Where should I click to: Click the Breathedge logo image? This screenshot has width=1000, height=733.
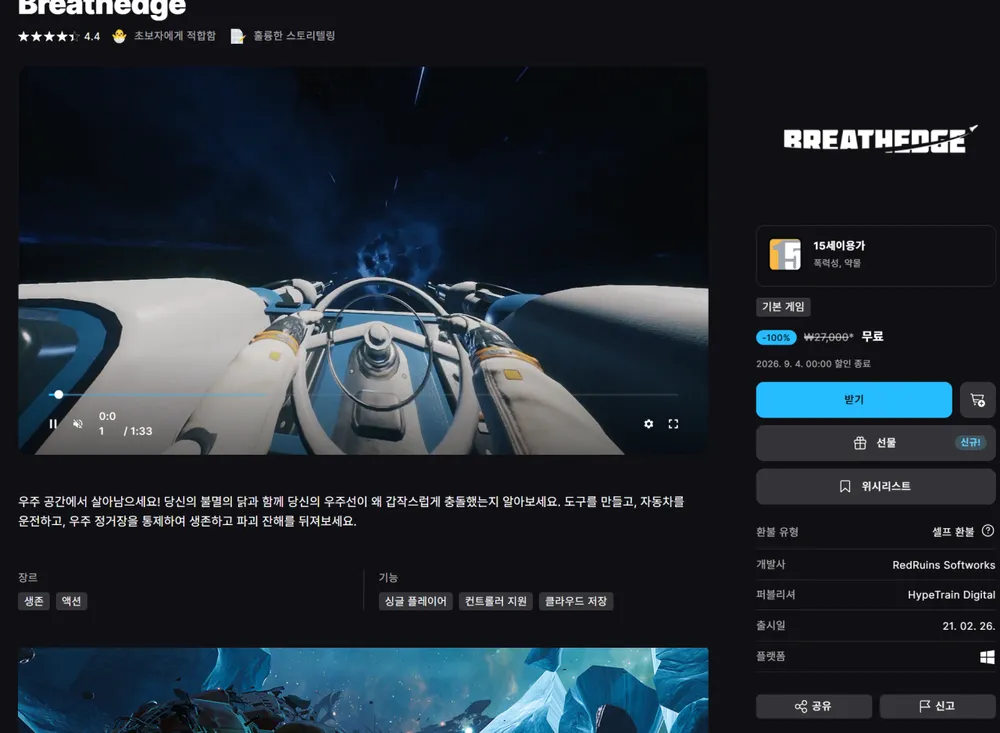click(880, 140)
